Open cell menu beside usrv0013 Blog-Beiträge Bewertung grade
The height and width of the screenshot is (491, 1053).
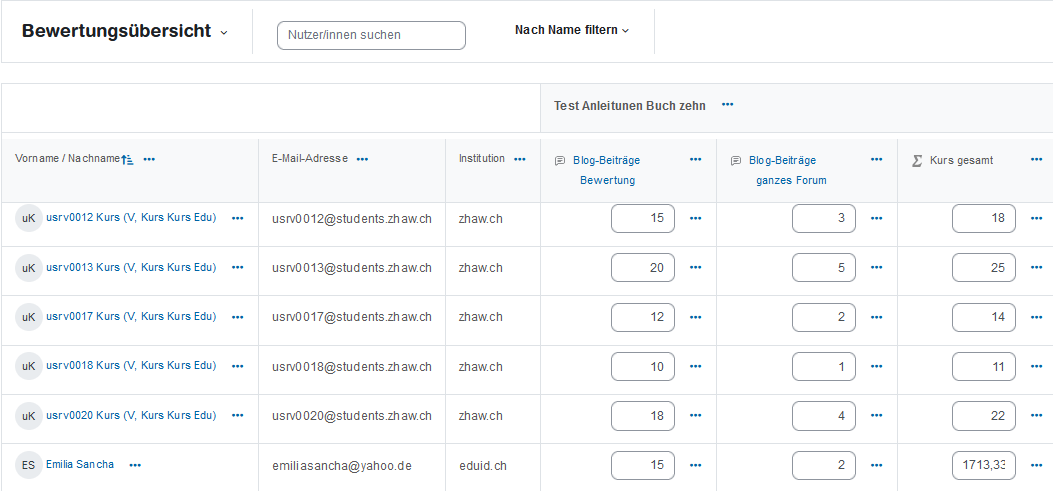(695, 268)
